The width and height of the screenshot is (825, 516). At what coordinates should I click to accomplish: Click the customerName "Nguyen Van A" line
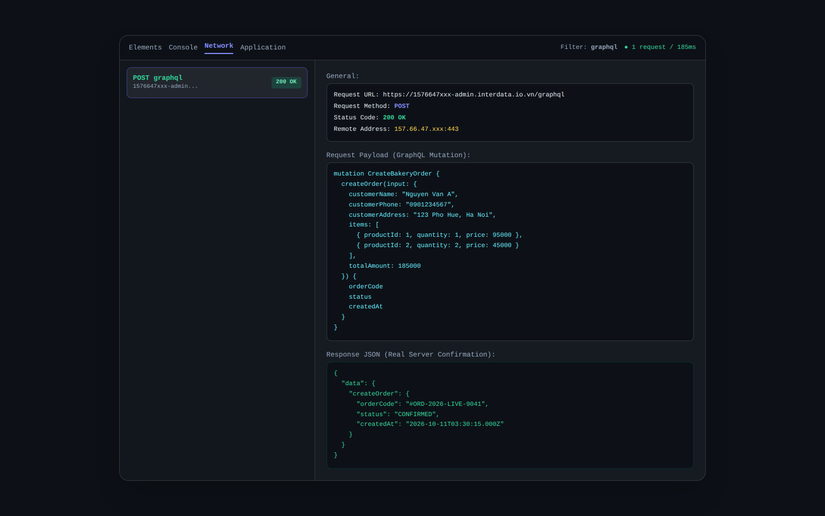[x=403, y=194]
